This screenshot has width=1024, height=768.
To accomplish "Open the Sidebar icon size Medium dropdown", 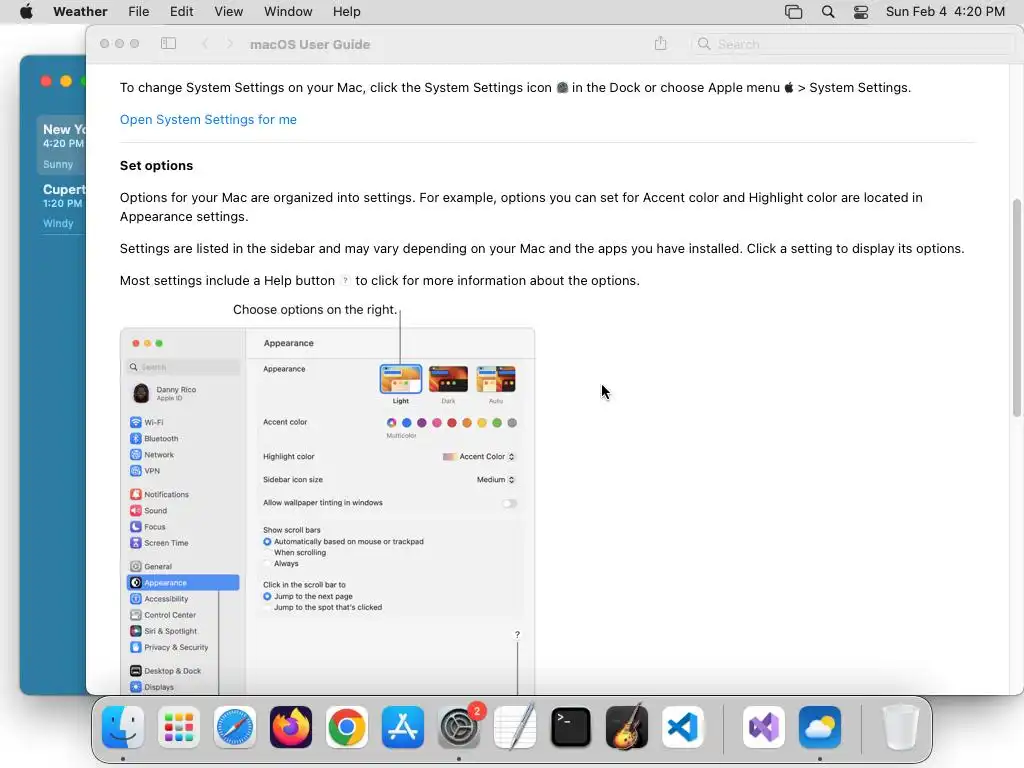I will coord(496,479).
